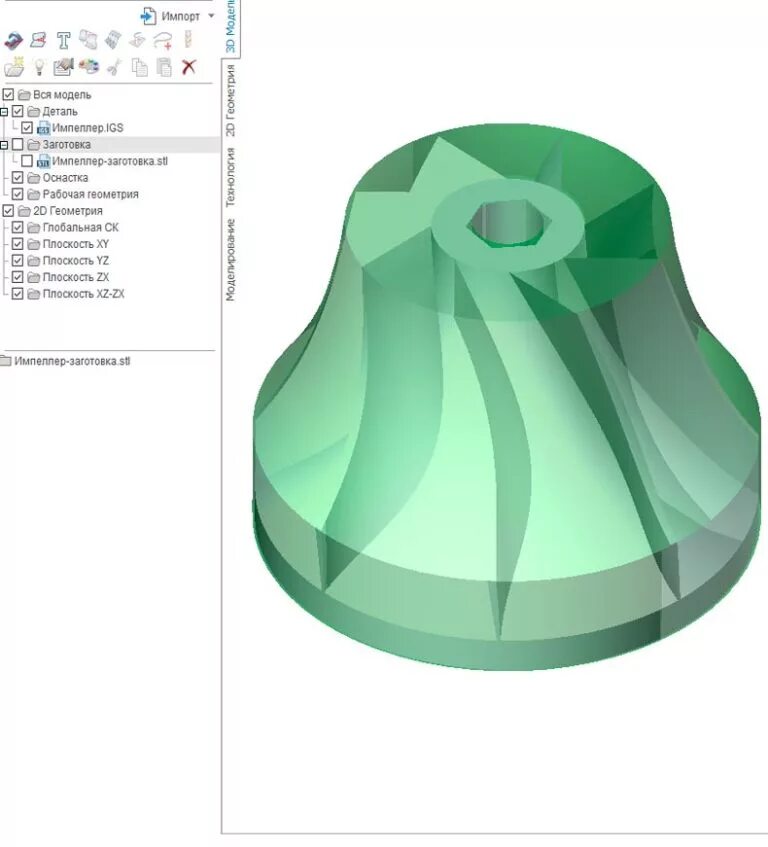The width and height of the screenshot is (768, 847).
Task: Select the 2D Геометрия tree node label
Action: click(68, 211)
